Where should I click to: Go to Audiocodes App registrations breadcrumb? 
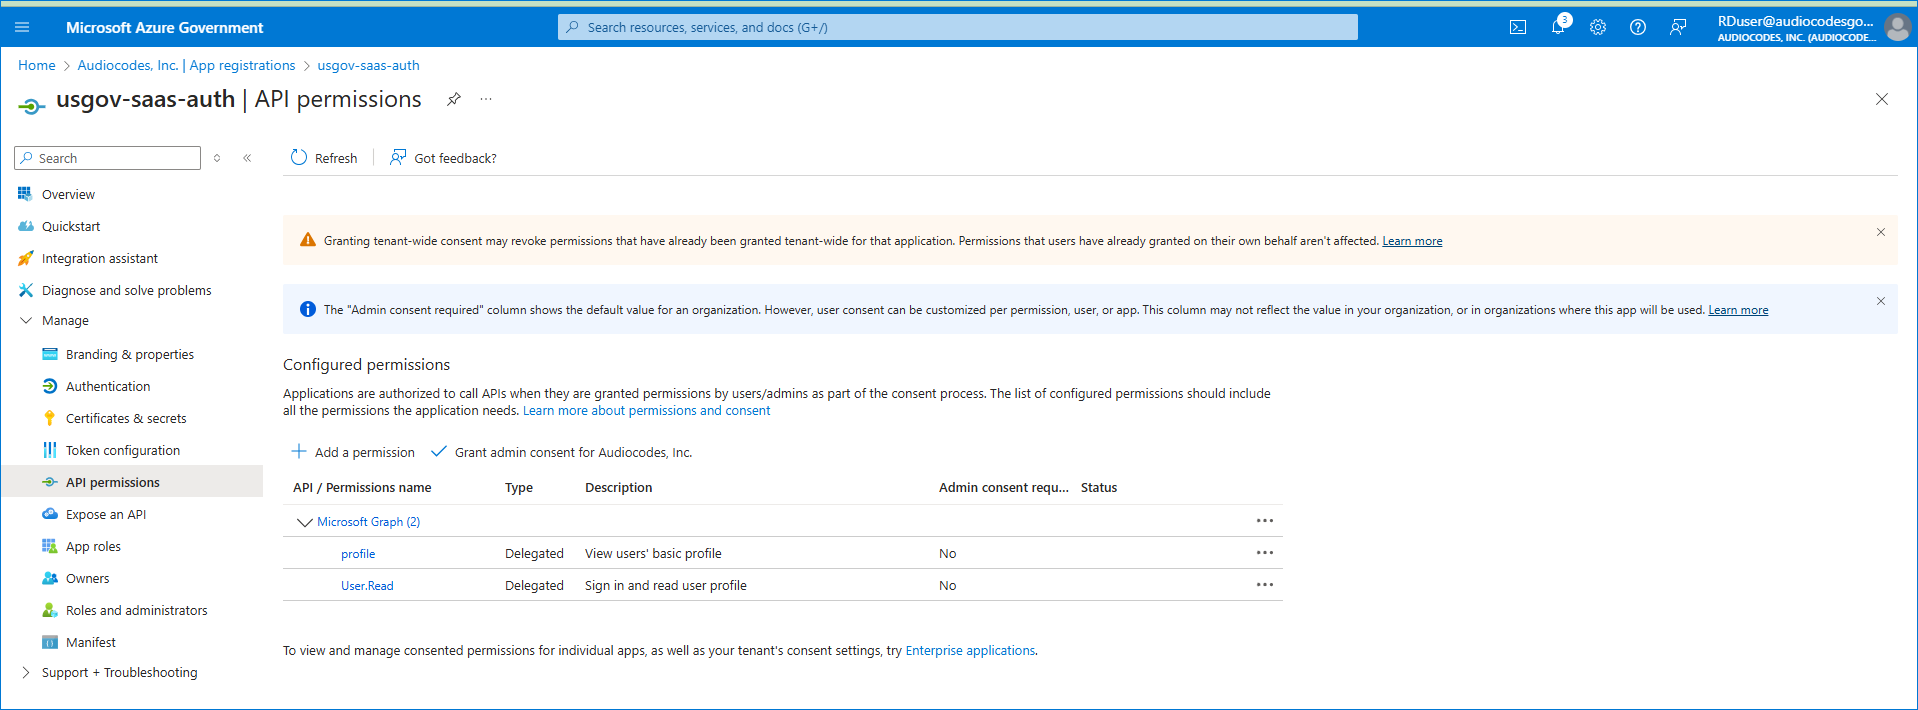click(x=186, y=65)
